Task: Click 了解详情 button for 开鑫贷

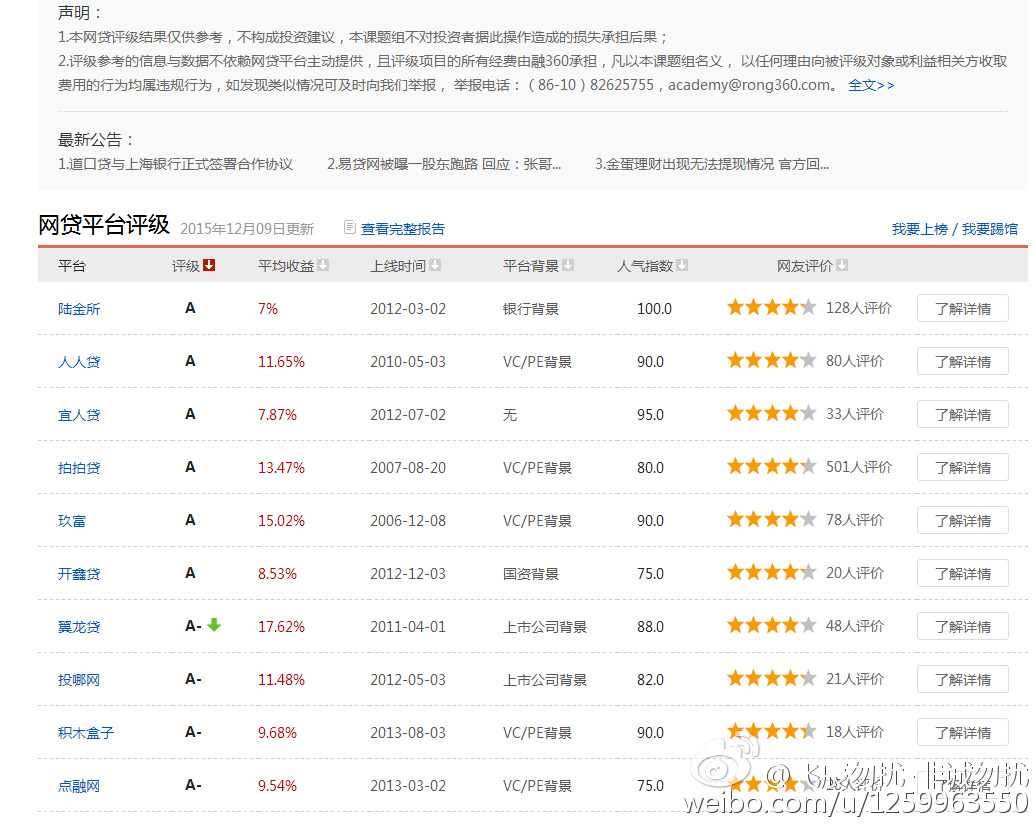Action: click(x=962, y=573)
